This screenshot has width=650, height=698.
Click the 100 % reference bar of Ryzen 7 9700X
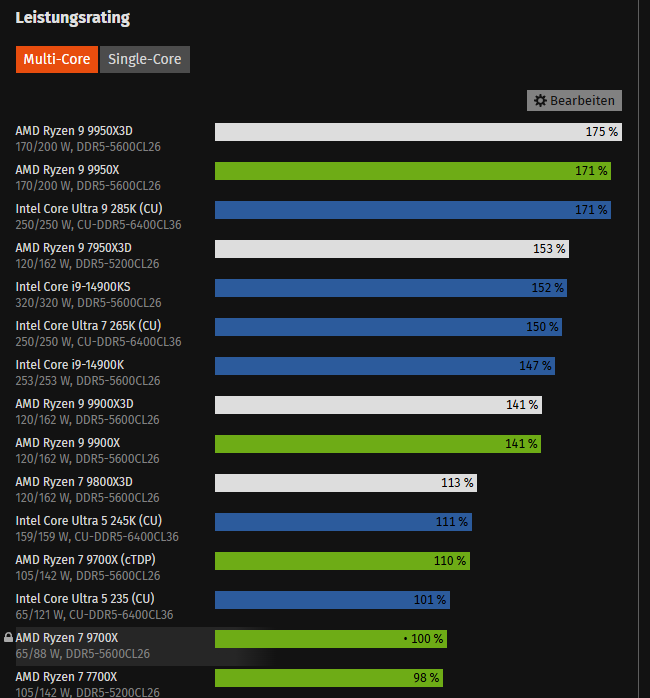click(x=331, y=639)
